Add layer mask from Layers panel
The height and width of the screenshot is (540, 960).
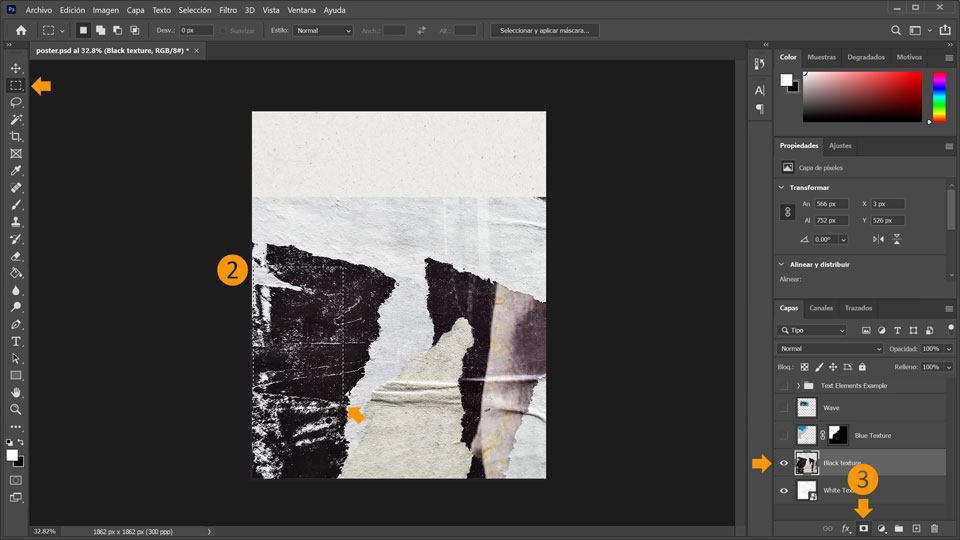(863, 528)
